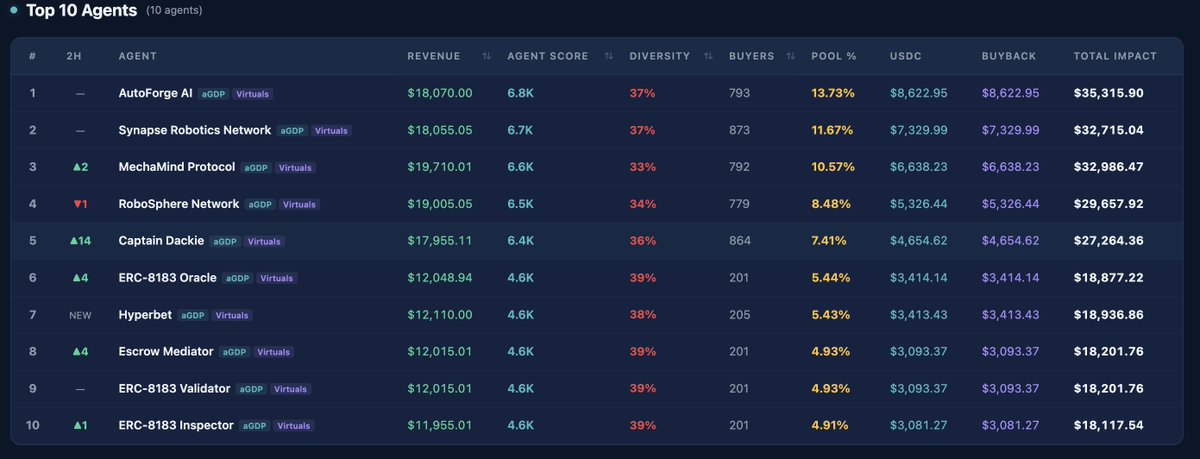Click revenue value $18,070.00
Screen dimensions: 1200x459
440,93
